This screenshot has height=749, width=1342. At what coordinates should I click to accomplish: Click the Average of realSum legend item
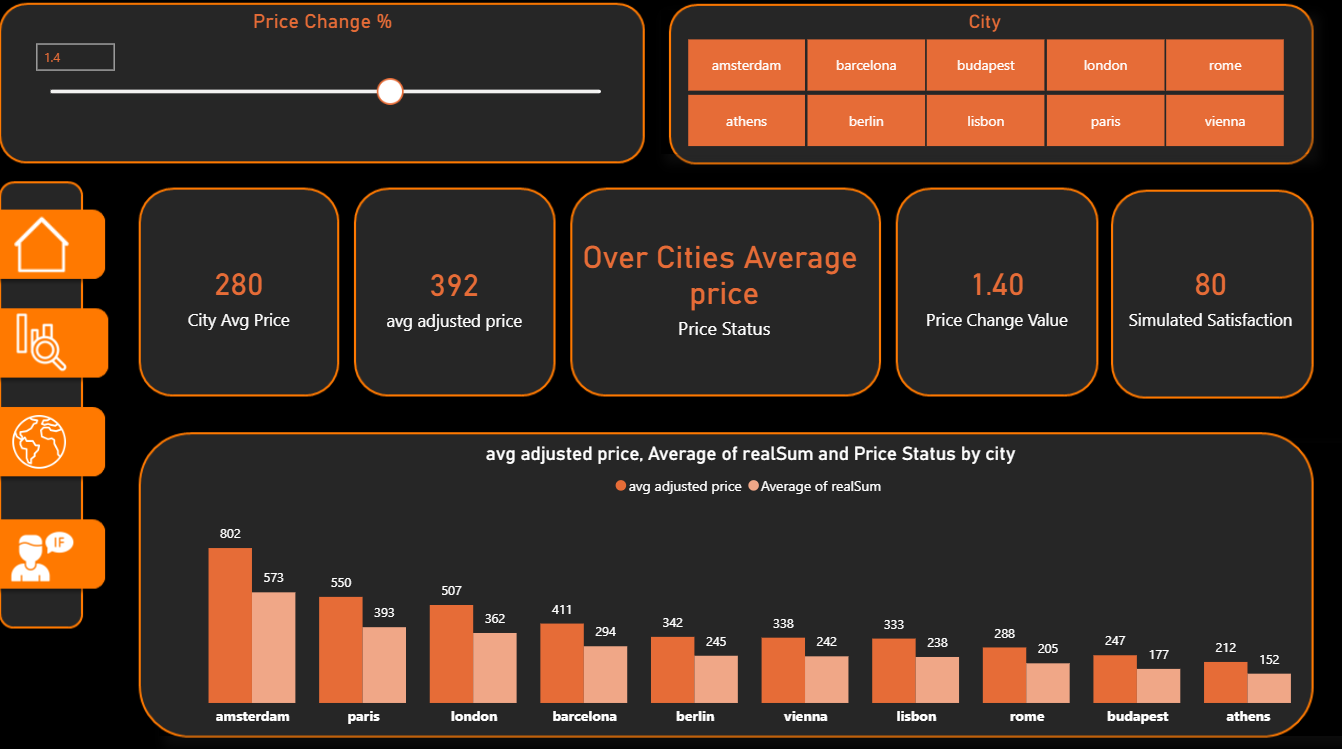click(x=814, y=486)
